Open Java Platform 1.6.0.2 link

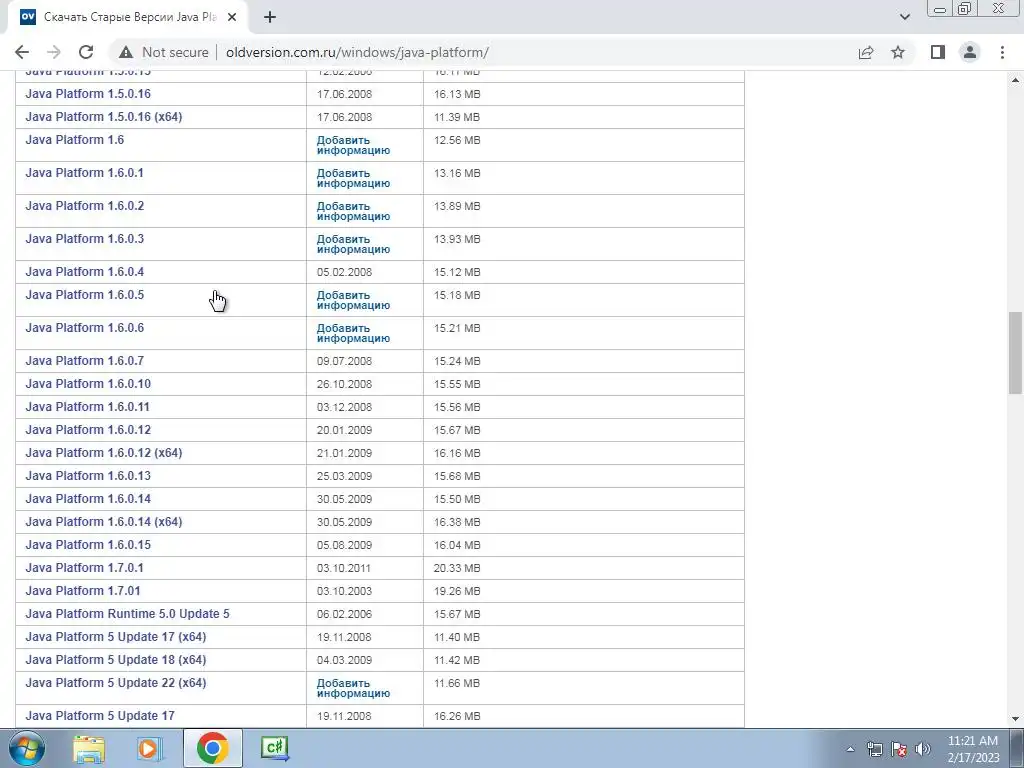pos(84,206)
